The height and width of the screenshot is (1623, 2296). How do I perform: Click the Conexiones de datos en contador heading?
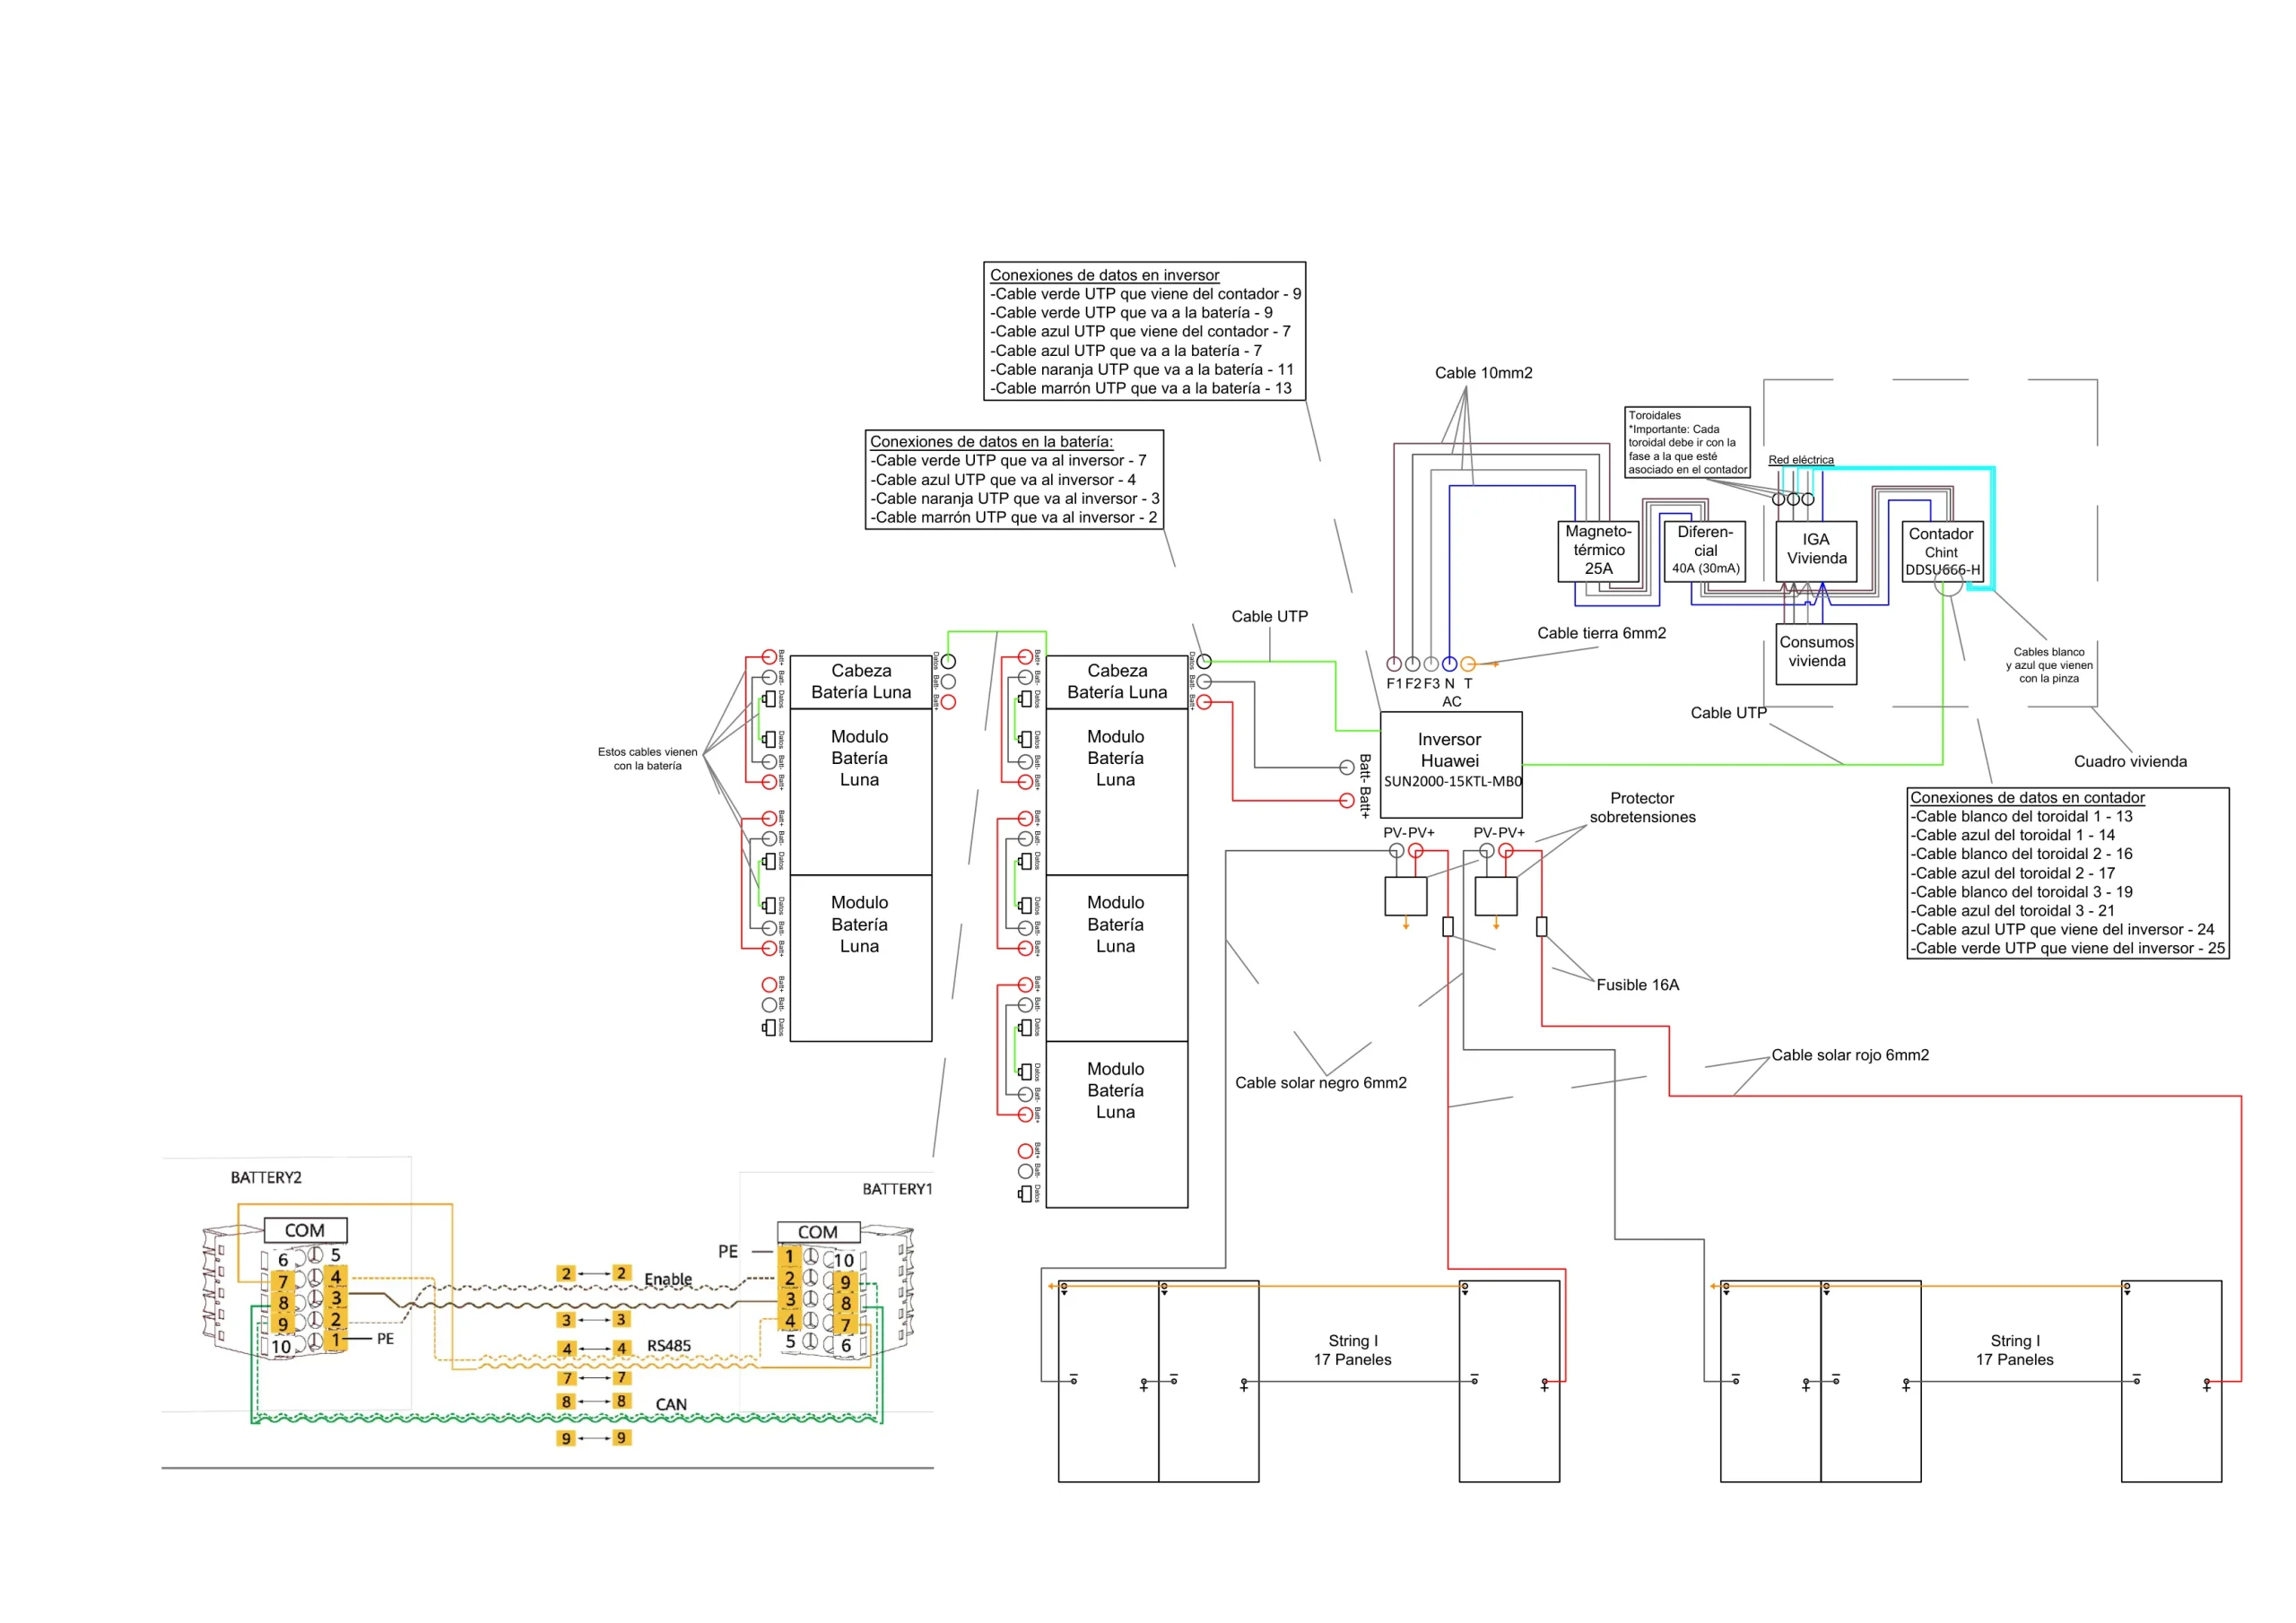point(2027,798)
